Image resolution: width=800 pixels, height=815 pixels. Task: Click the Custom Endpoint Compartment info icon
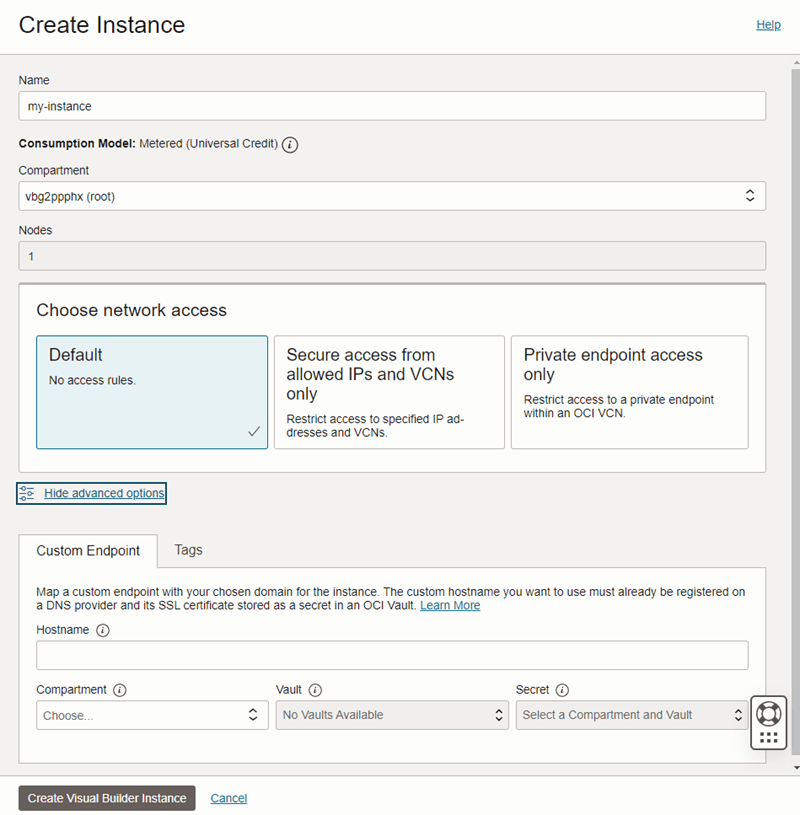coord(121,690)
